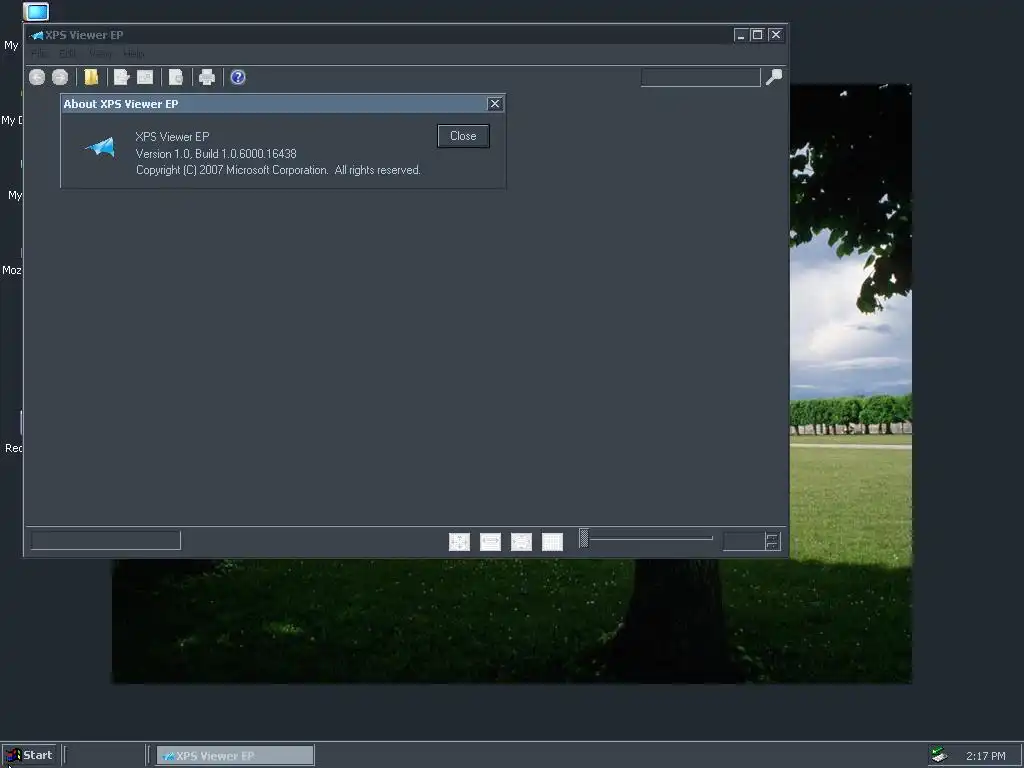This screenshot has height=768, width=1024.
Task: Click the 'Version 1.0, Build 1.0.6000.16438' text
Action: click(x=216, y=153)
